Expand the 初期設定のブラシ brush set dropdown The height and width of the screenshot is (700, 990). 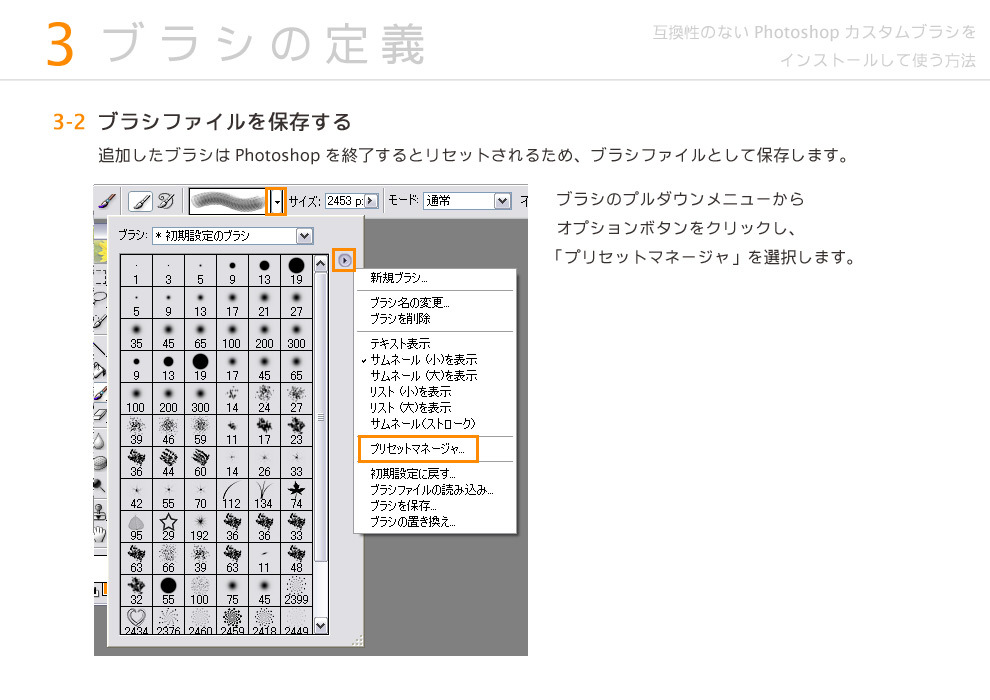305,236
